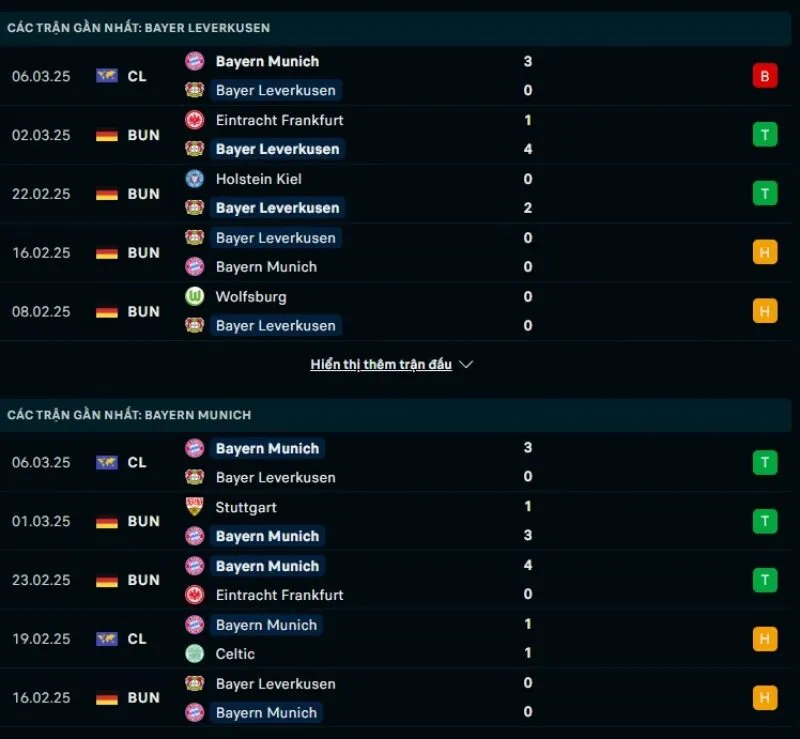
Task: Click the downward arrow next to show more matches
Action: [466, 365]
